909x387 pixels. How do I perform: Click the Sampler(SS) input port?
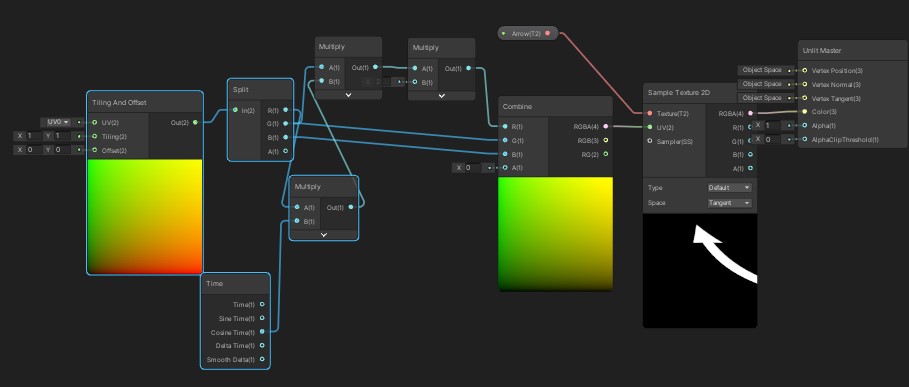pos(650,141)
